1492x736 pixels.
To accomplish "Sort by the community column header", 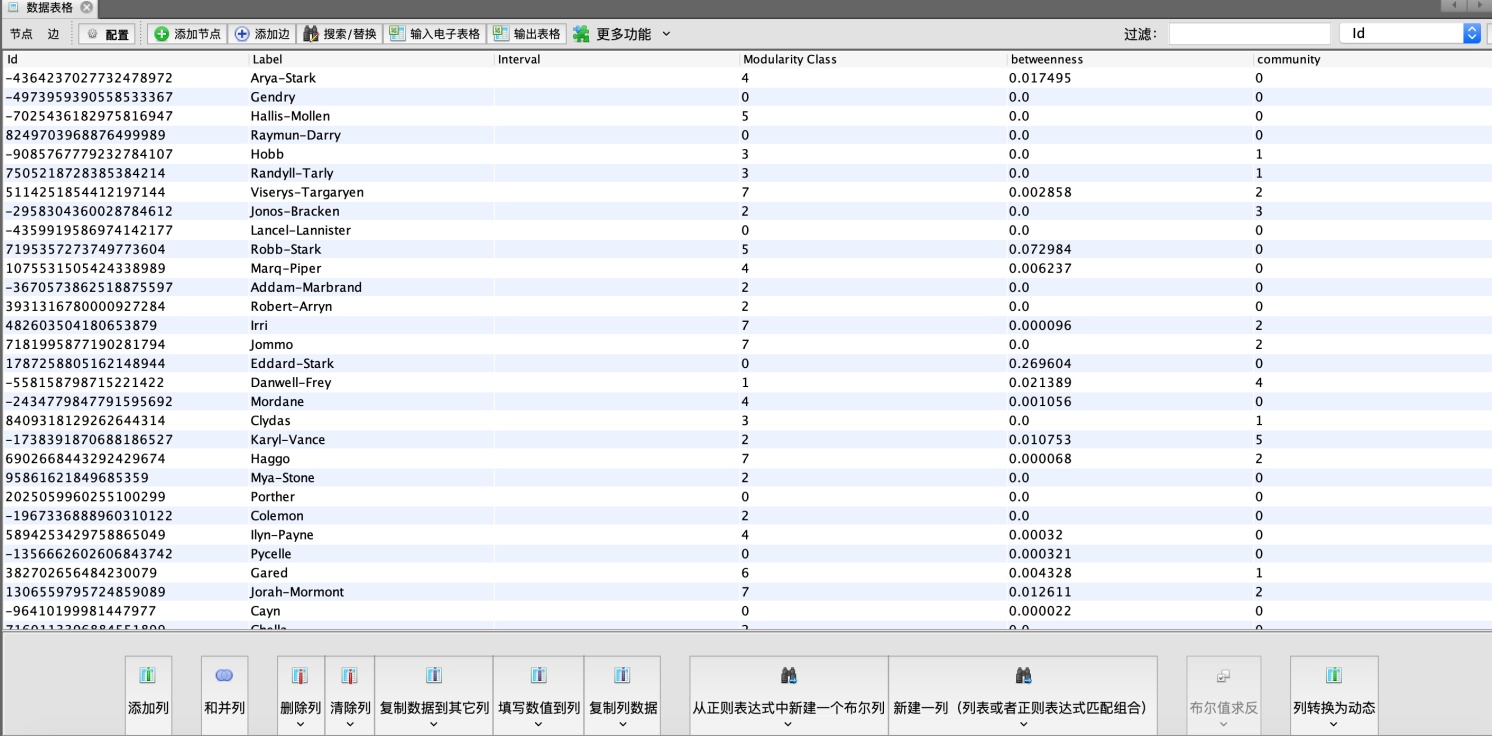I will coord(1372,60).
